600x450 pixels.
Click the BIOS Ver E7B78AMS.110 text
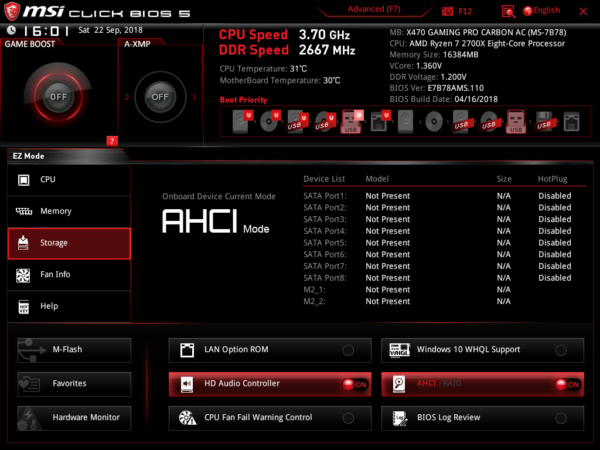(437, 88)
